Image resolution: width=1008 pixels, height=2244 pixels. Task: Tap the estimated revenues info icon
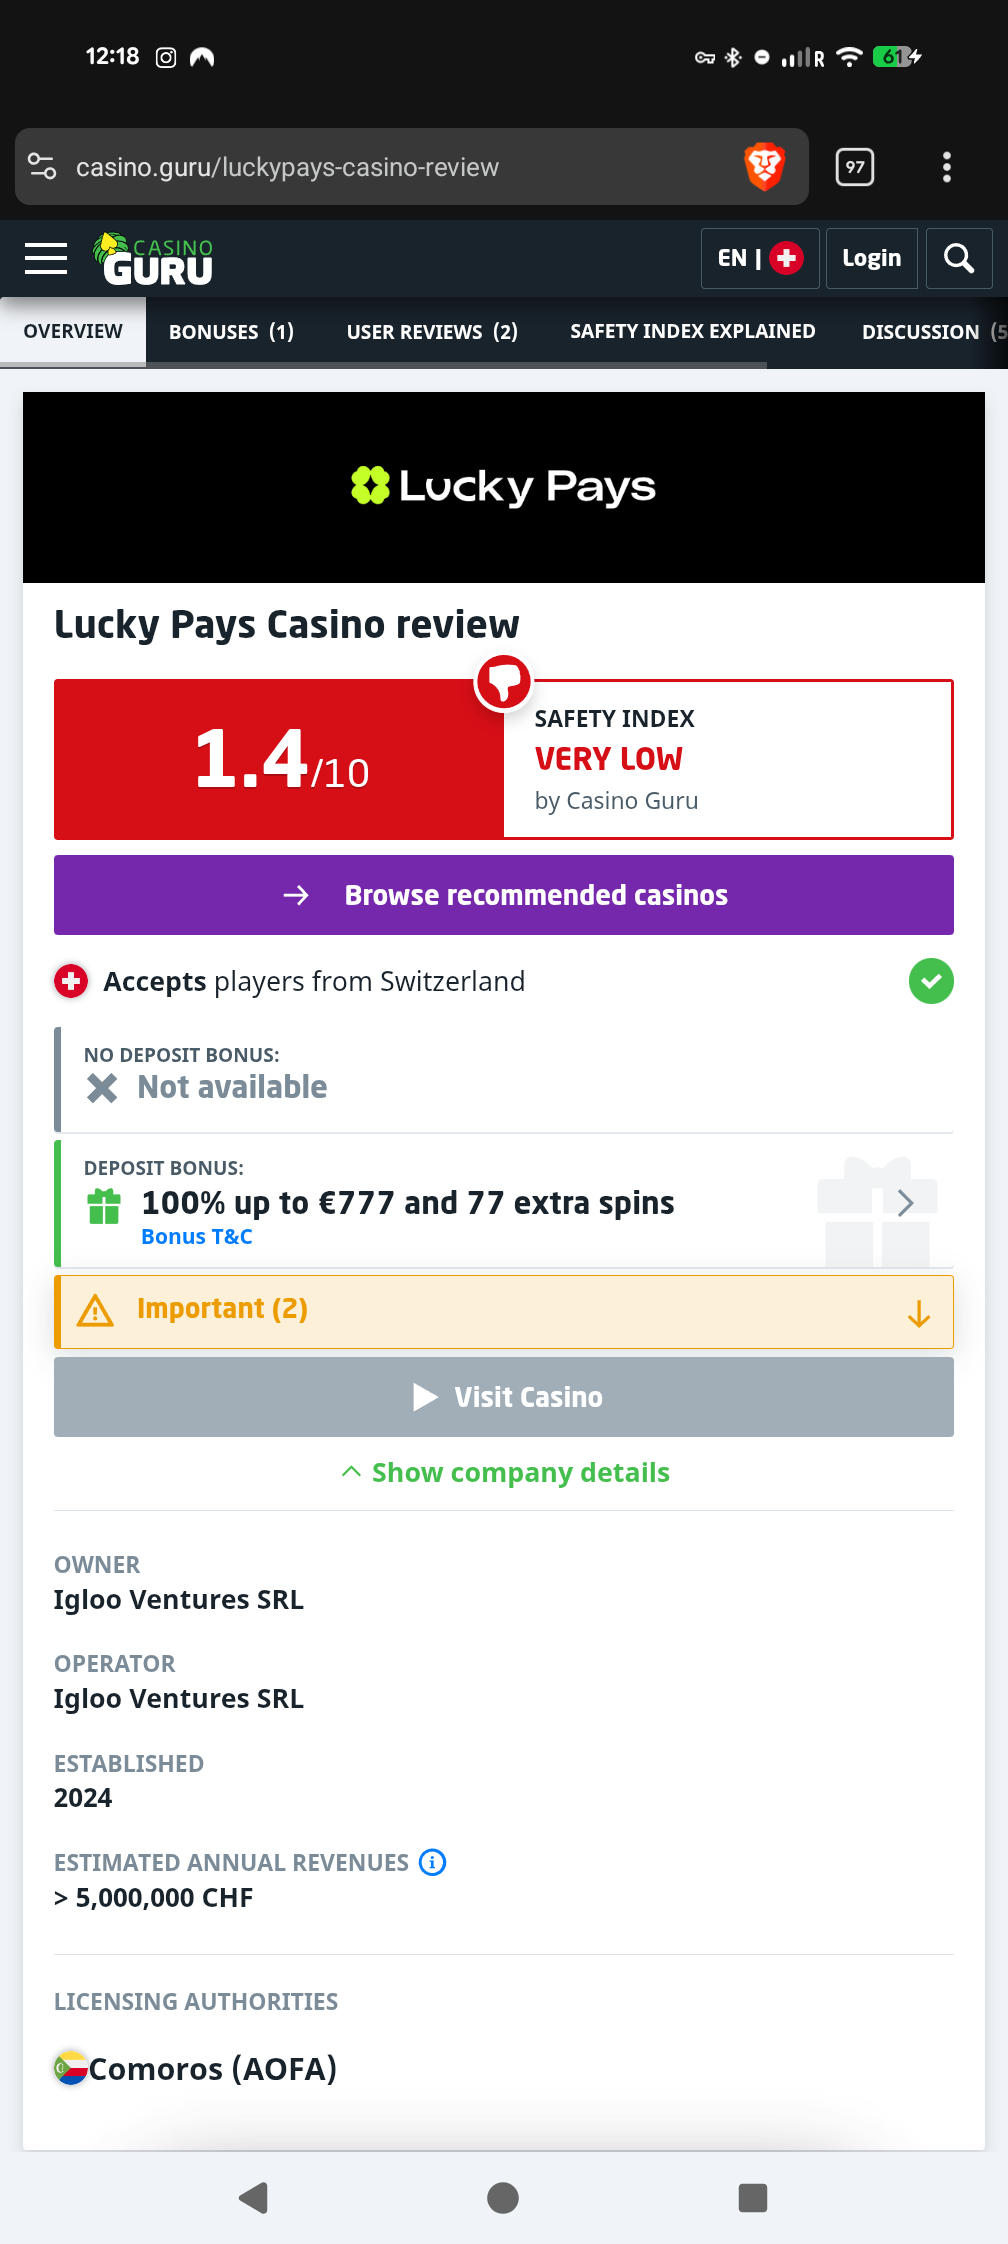click(x=432, y=1862)
